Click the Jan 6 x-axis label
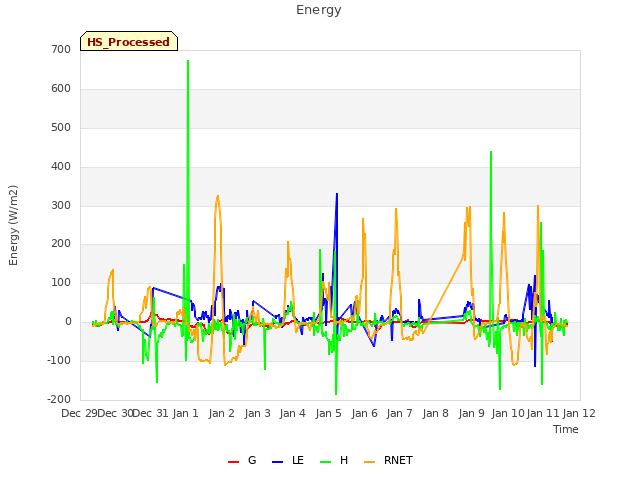640x480 pixels. click(364, 413)
